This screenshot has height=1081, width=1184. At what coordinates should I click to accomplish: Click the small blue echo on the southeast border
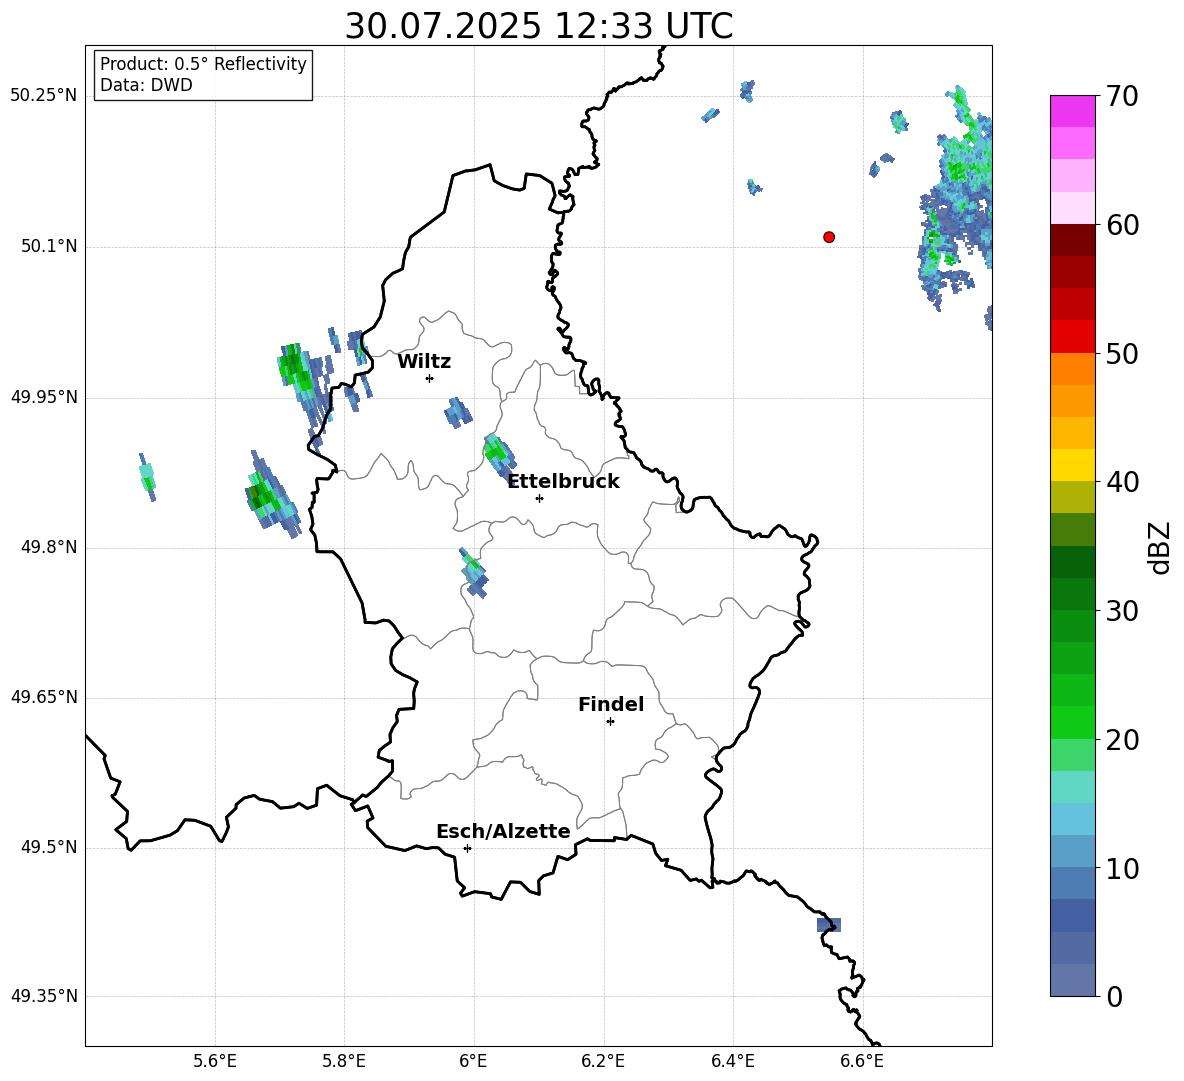tap(828, 925)
